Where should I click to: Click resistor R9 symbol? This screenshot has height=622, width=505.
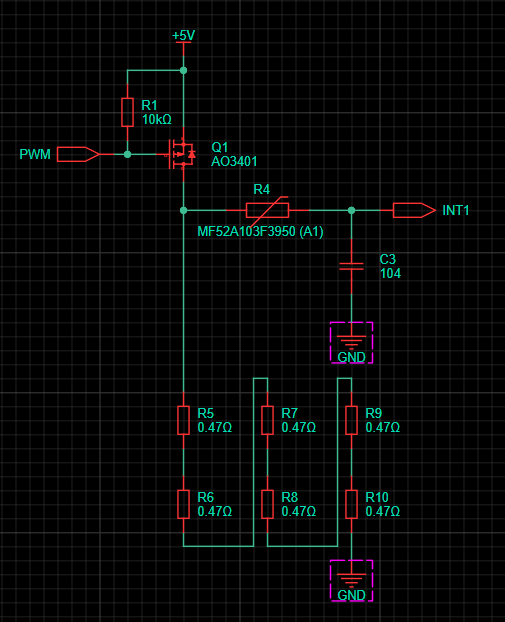[x=351, y=420]
